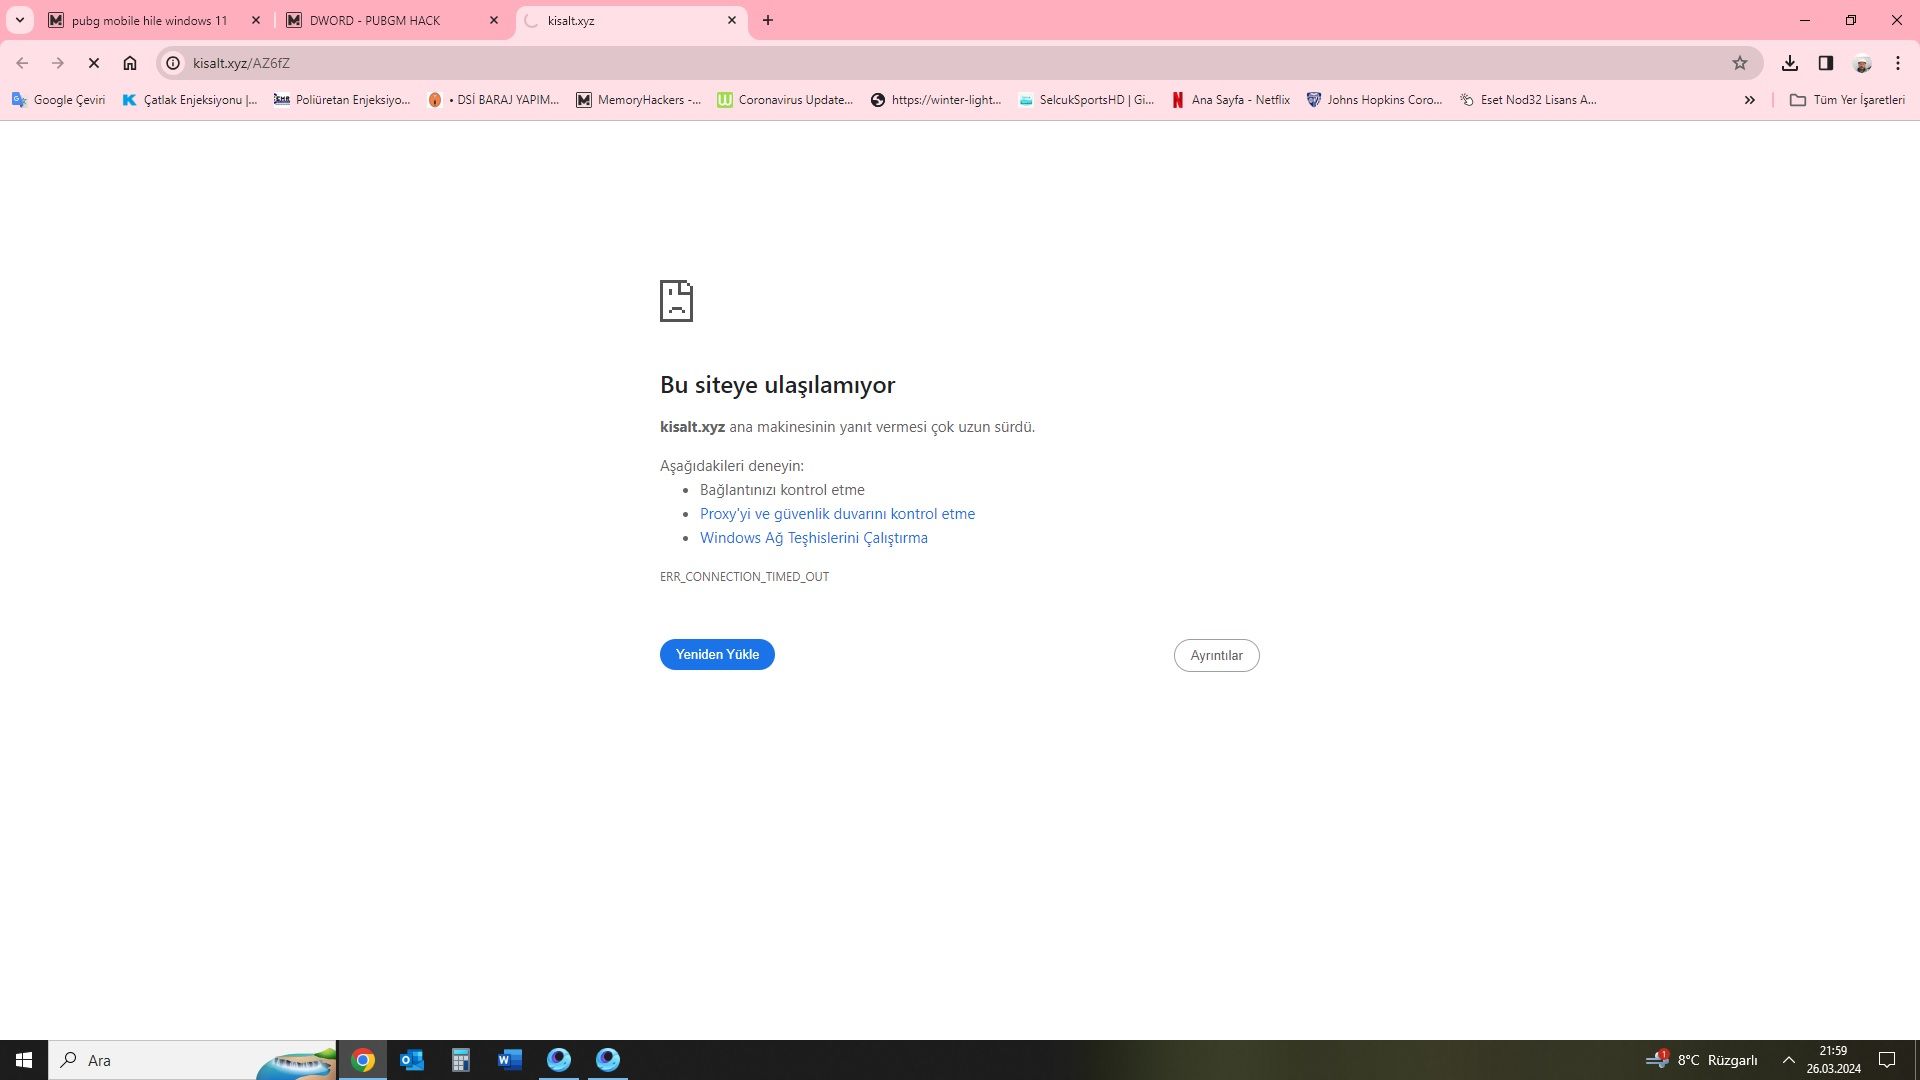The height and width of the screenshot is (1080, 1920).
Task: Open the https://winter-light bookmark
Action: (936, 100)
